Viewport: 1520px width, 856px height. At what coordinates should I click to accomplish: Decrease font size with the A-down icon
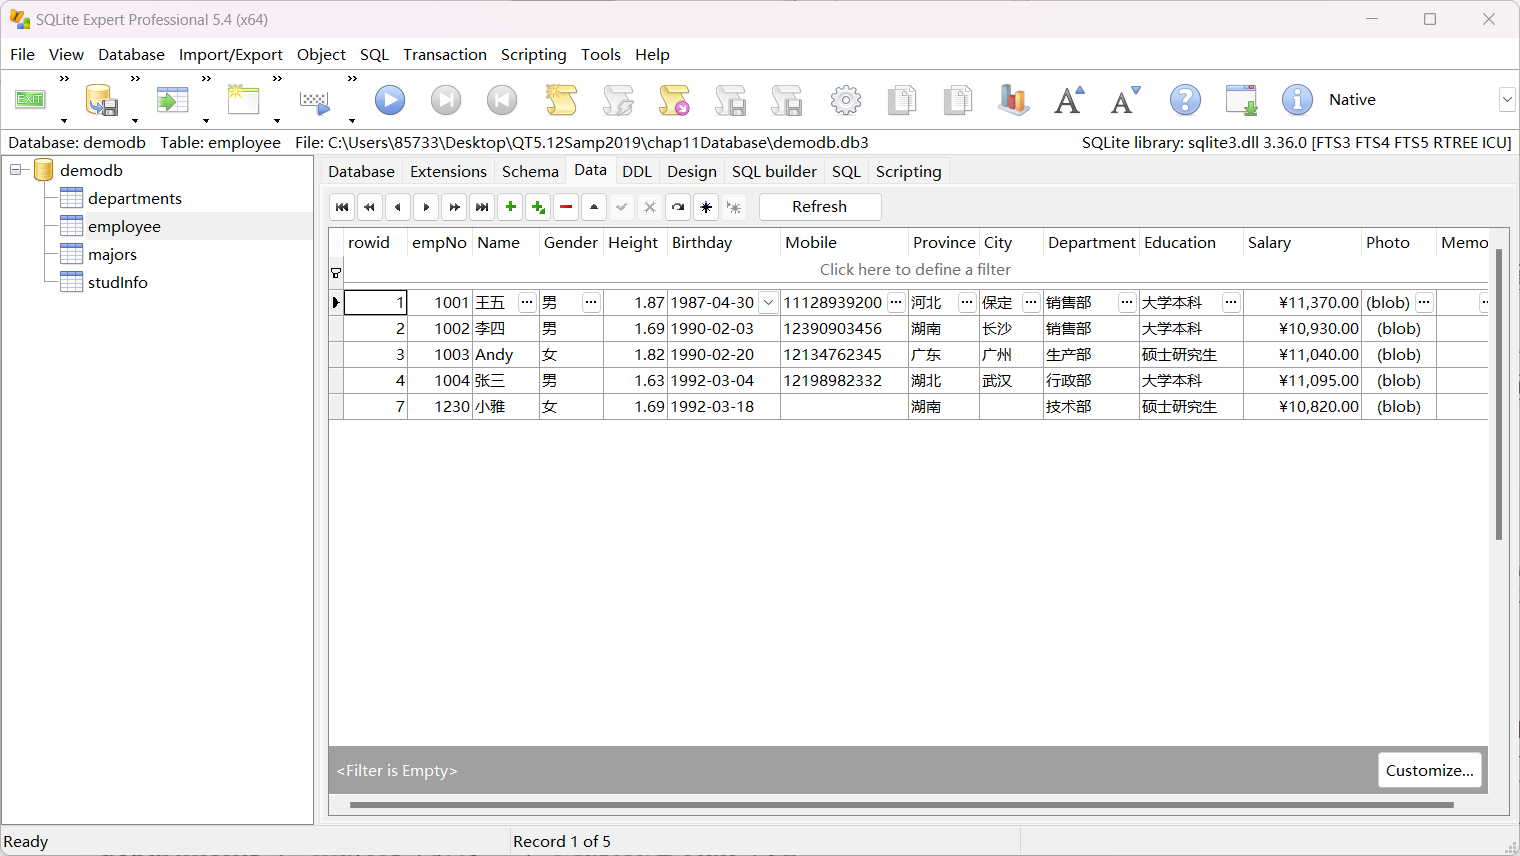(1125, 100)
